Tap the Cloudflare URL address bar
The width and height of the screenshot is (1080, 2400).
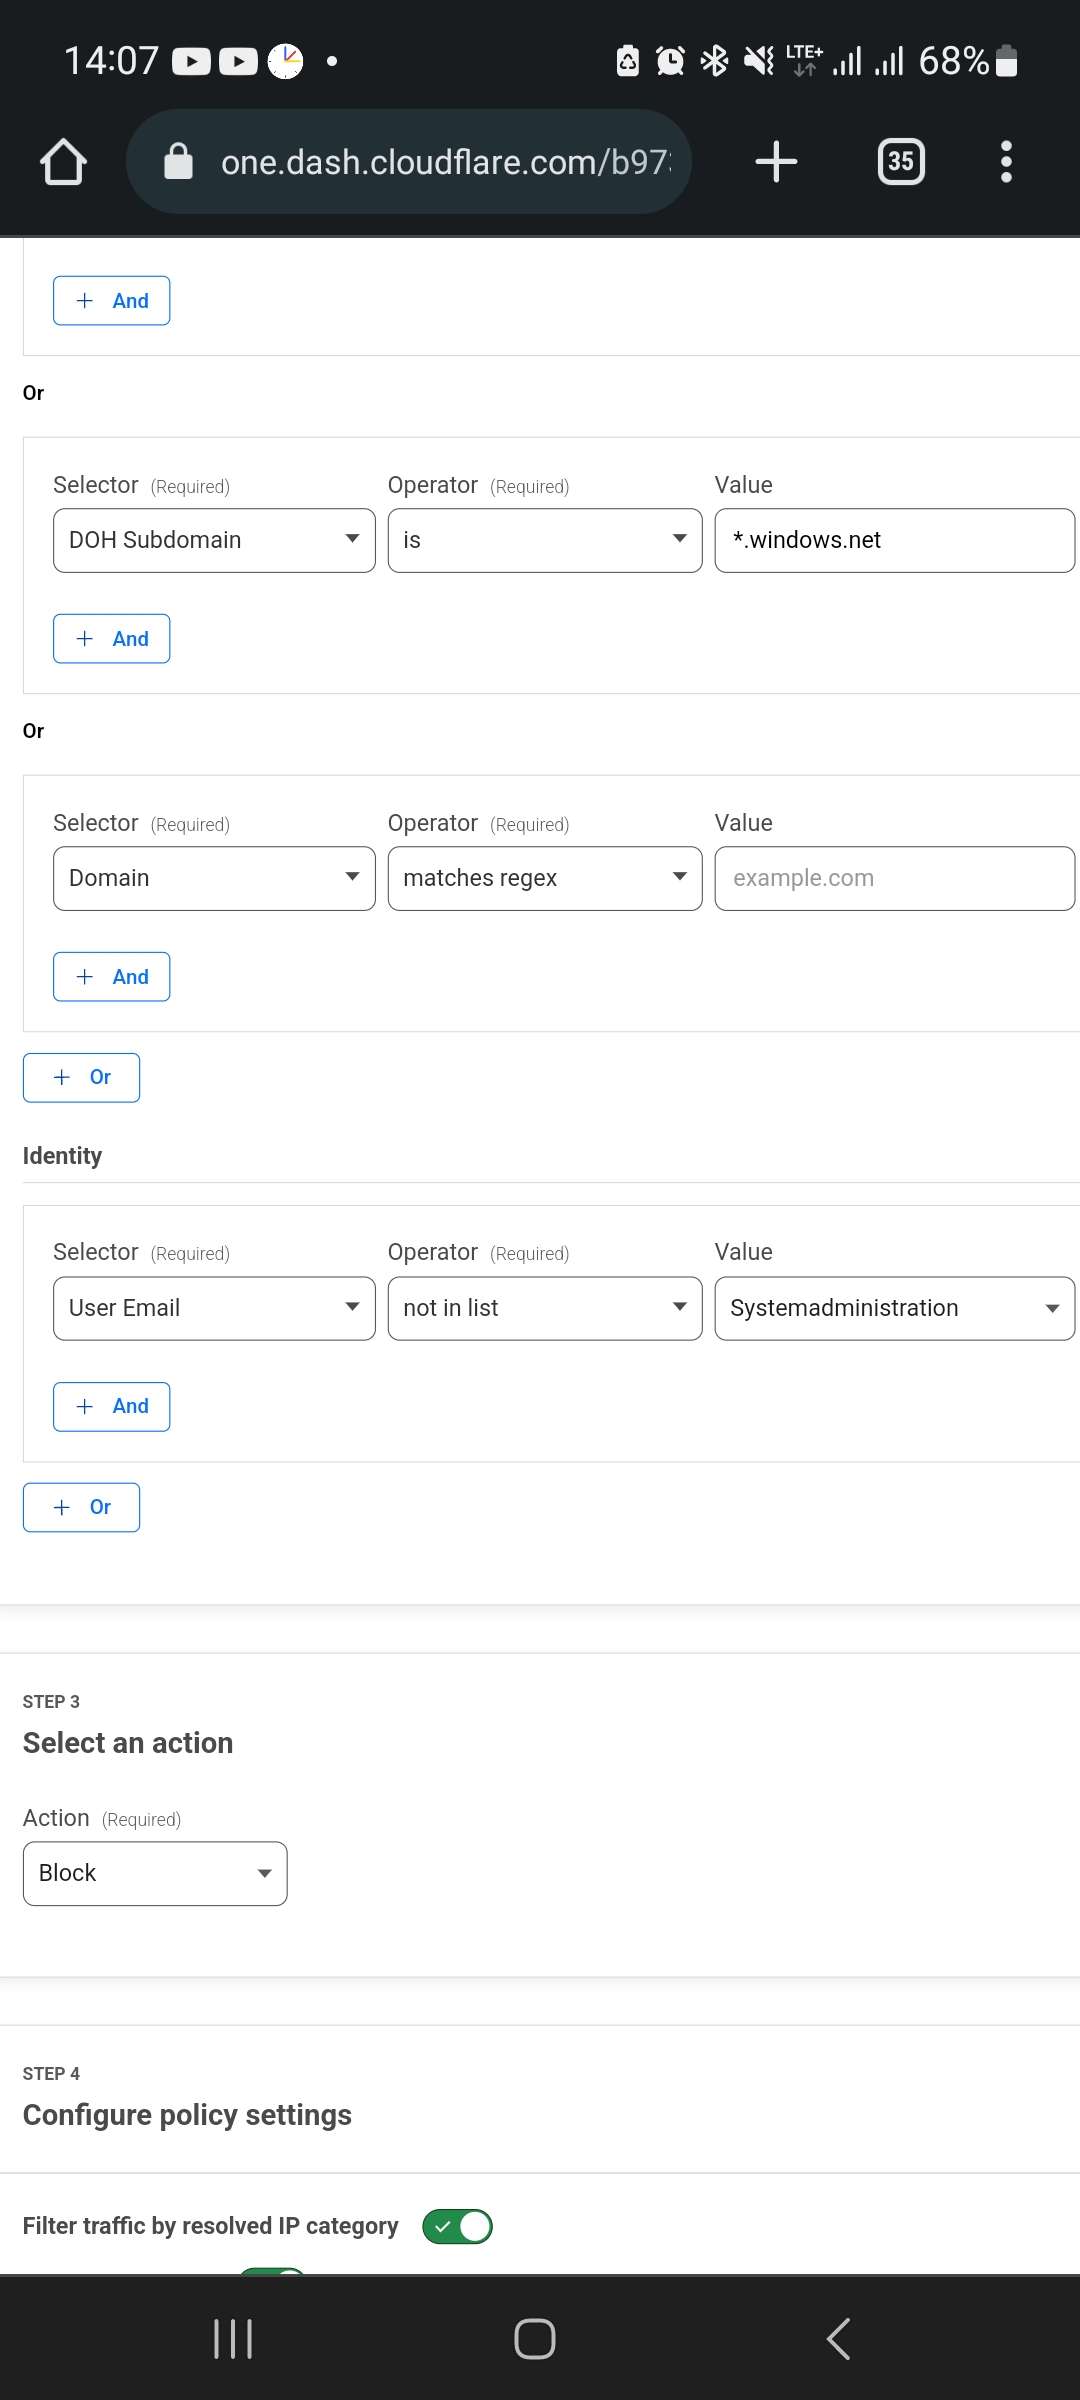(445, 162)
